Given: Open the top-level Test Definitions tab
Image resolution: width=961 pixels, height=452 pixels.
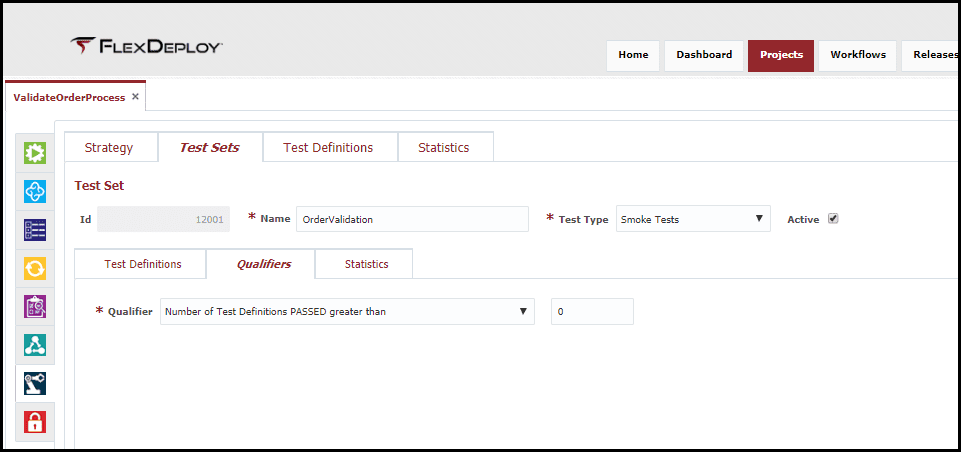Looking at the screenshot, I should click(328, 147).
